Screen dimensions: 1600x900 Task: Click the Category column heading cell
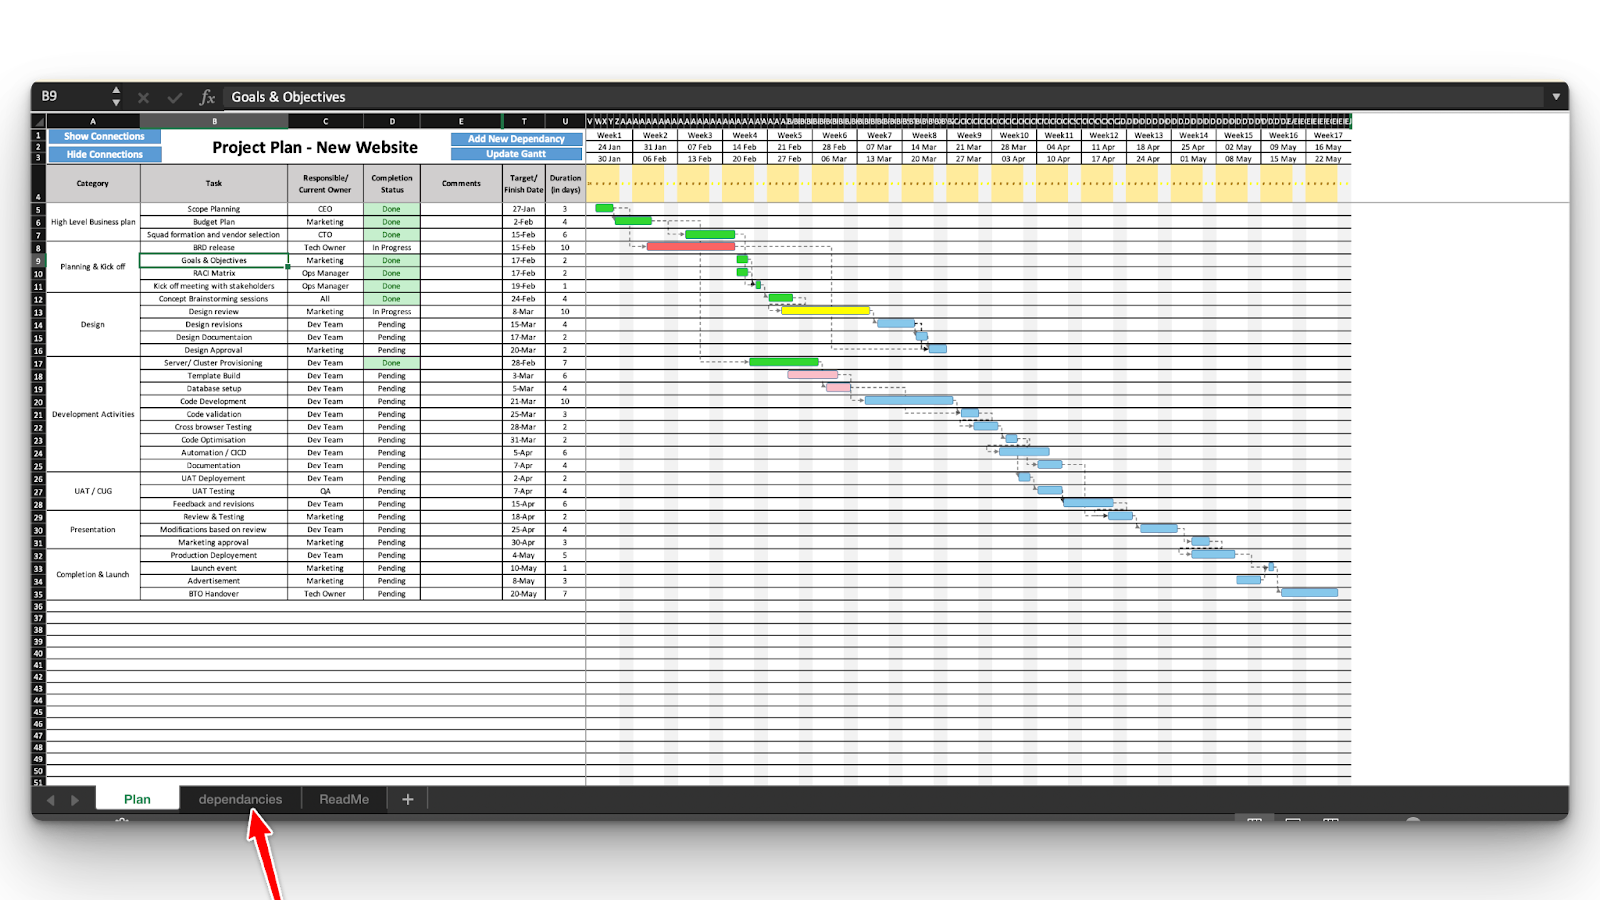coord(93,183)
